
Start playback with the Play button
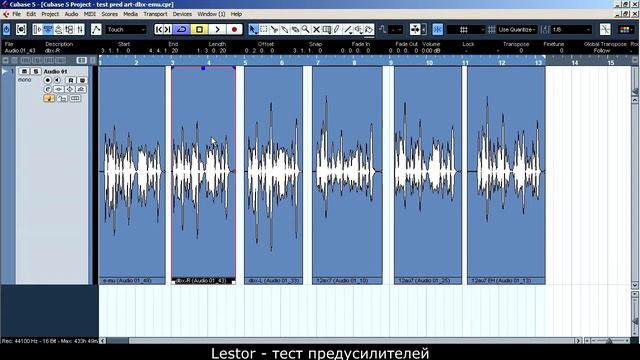pos(217,29)
